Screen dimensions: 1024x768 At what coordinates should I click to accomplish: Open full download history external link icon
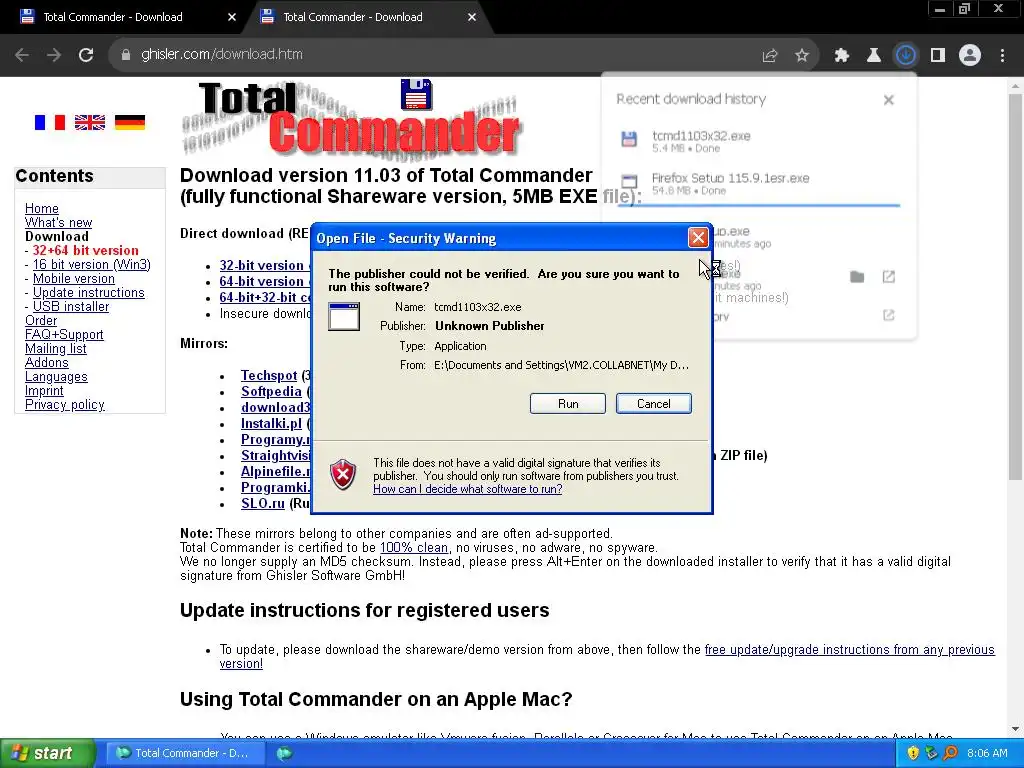click(x=889, y=315)
